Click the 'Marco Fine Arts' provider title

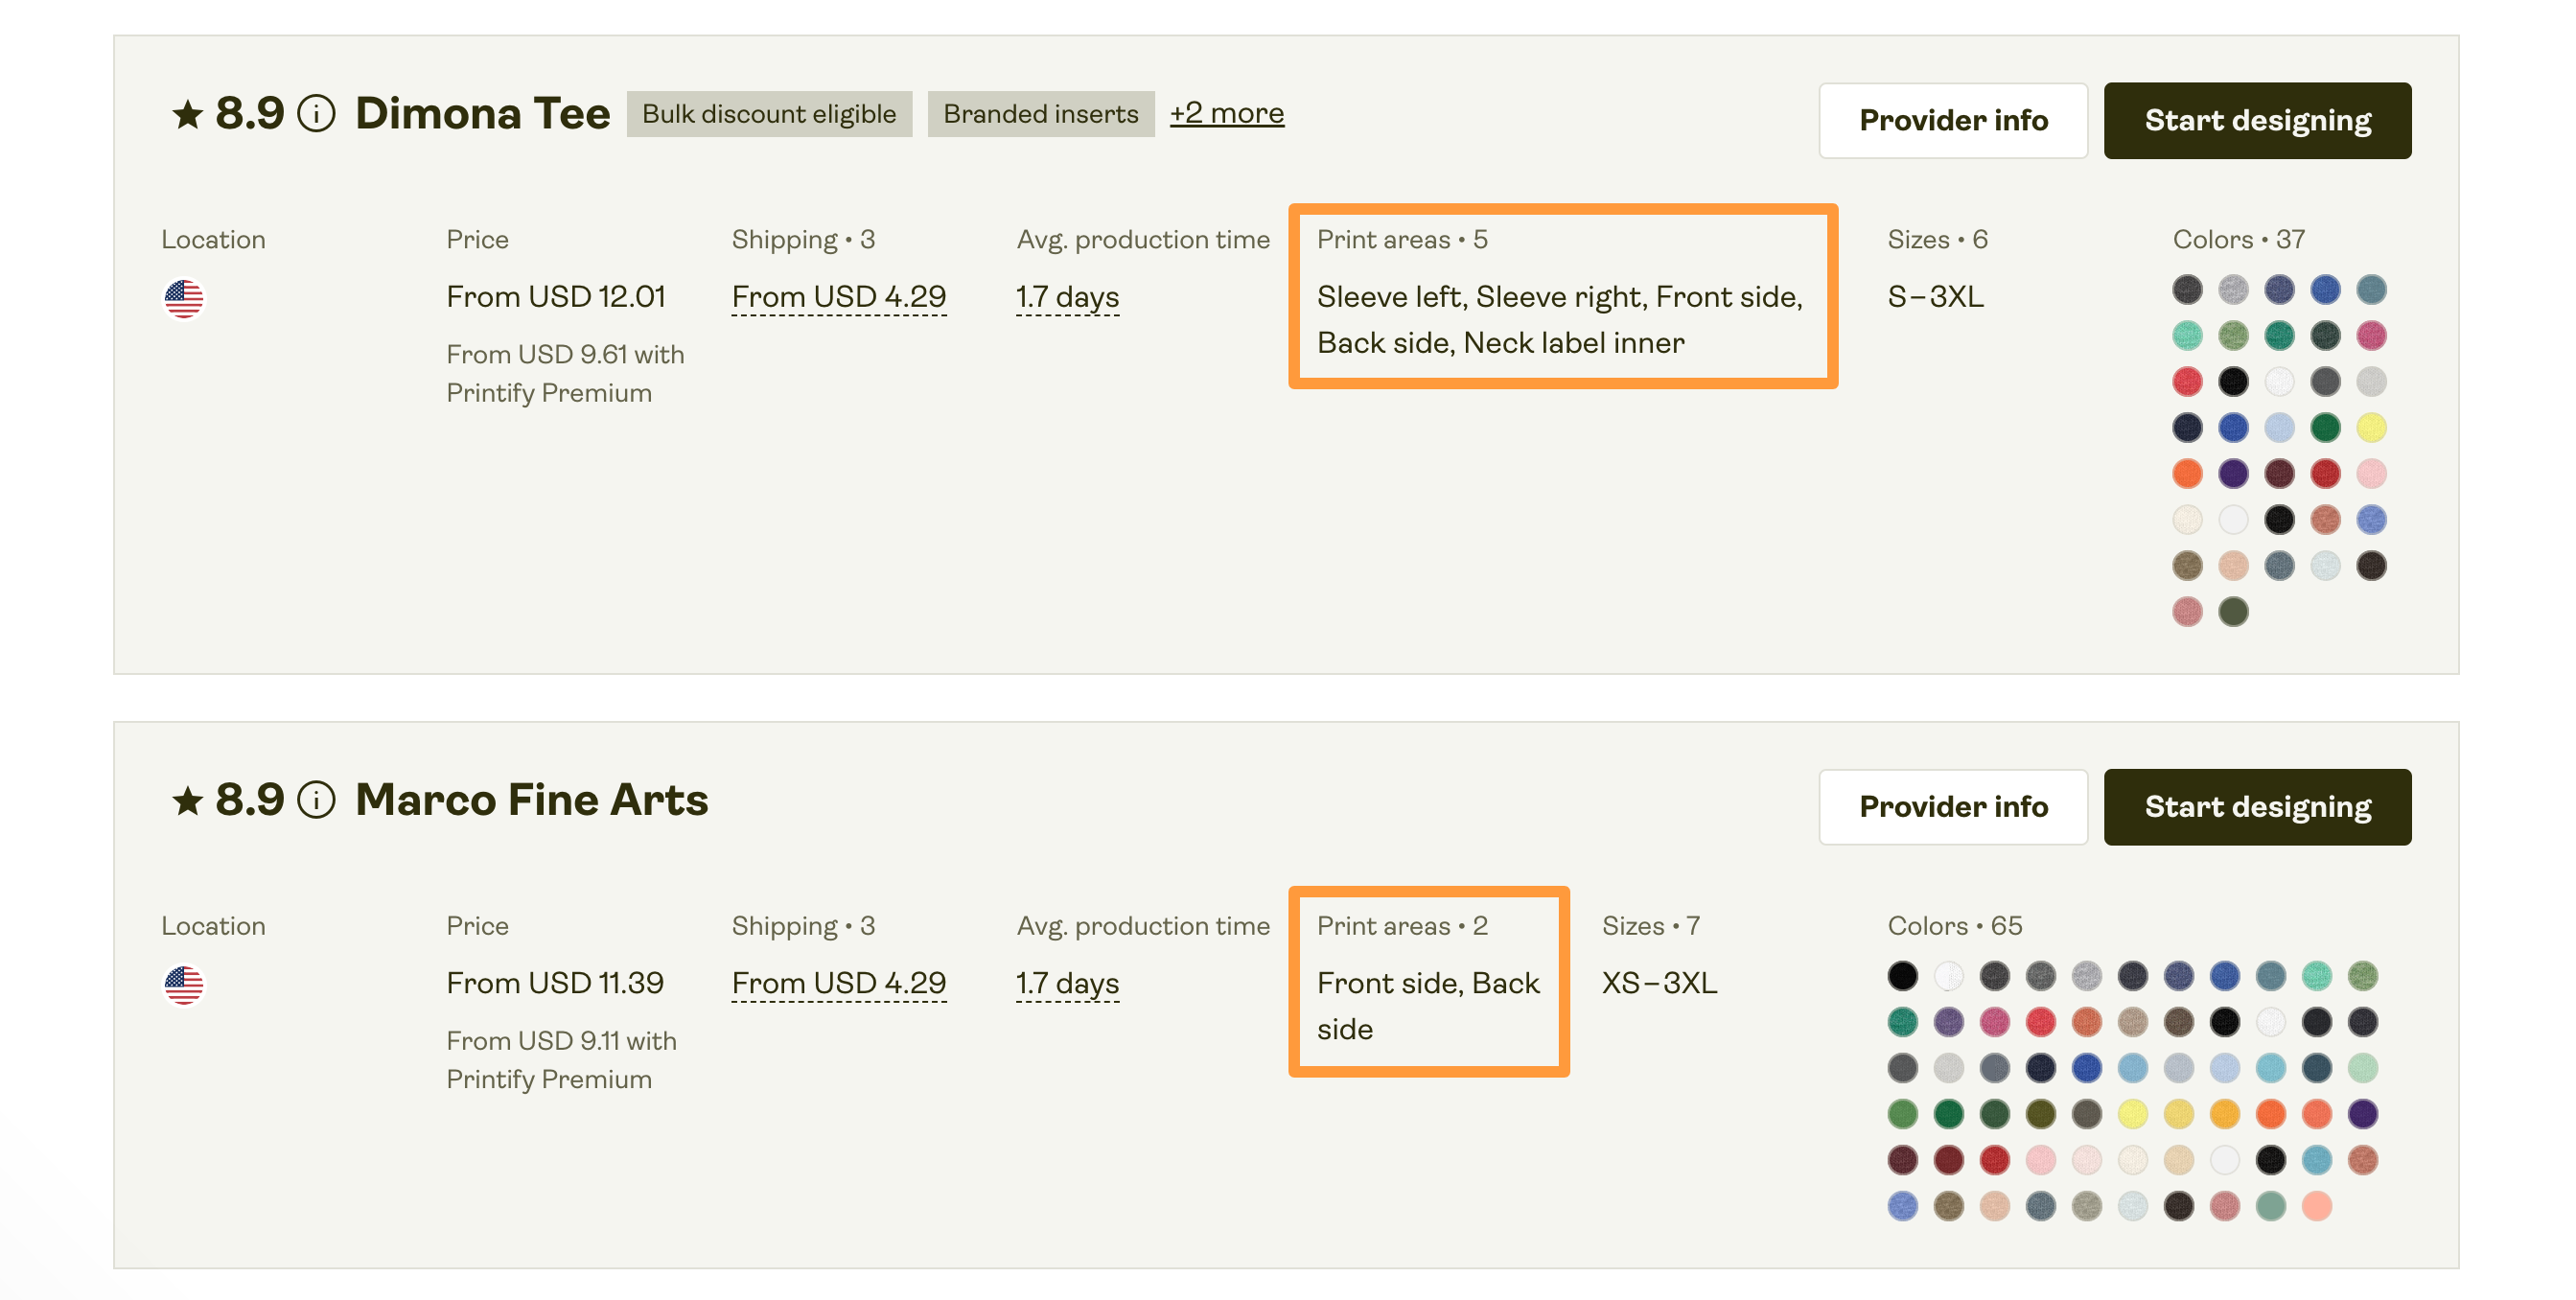point(531,800)
